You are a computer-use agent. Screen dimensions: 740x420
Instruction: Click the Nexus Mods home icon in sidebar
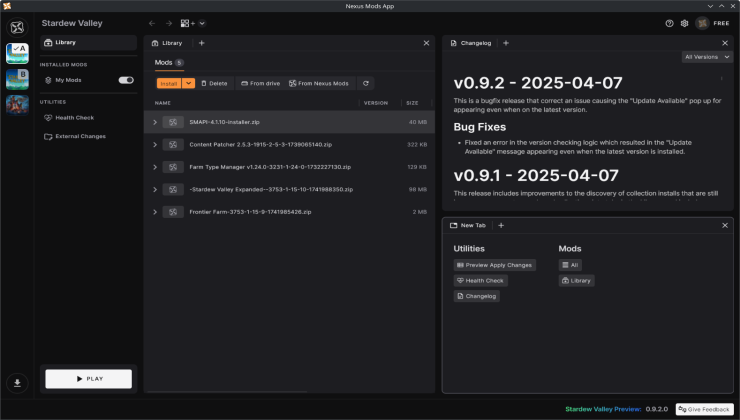pos(17,27)
